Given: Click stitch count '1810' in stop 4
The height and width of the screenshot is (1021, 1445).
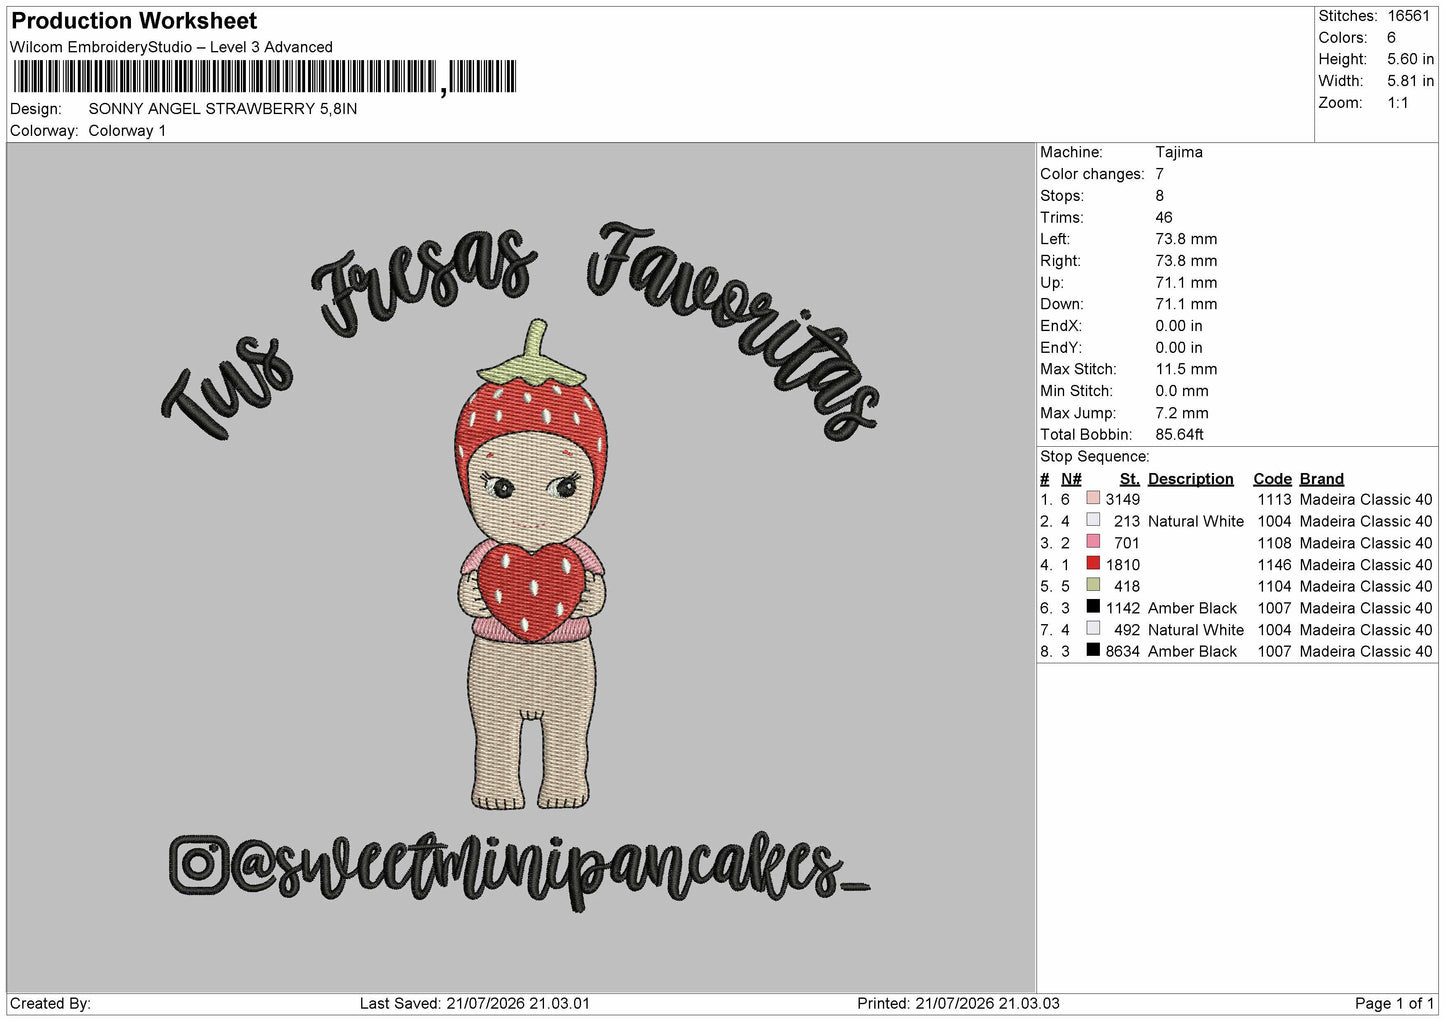Looking at the screenshot, I should pyautogui.click(x=1123, y=565).
